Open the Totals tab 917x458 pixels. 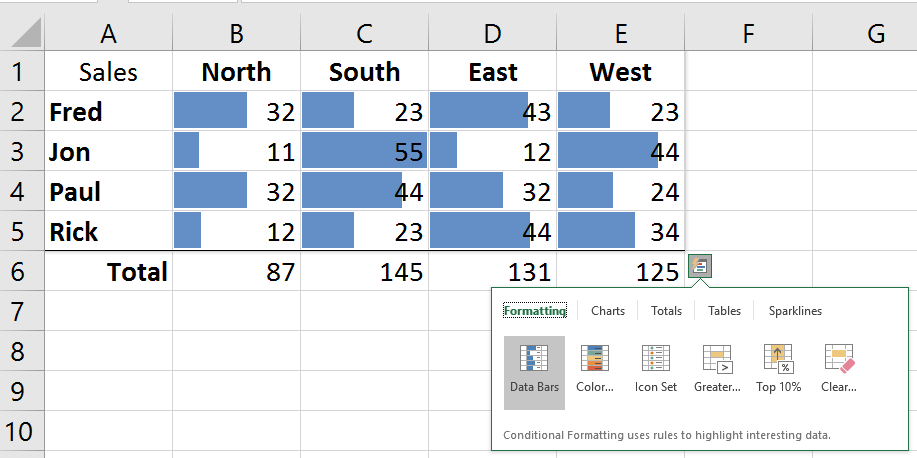[666, 311]
